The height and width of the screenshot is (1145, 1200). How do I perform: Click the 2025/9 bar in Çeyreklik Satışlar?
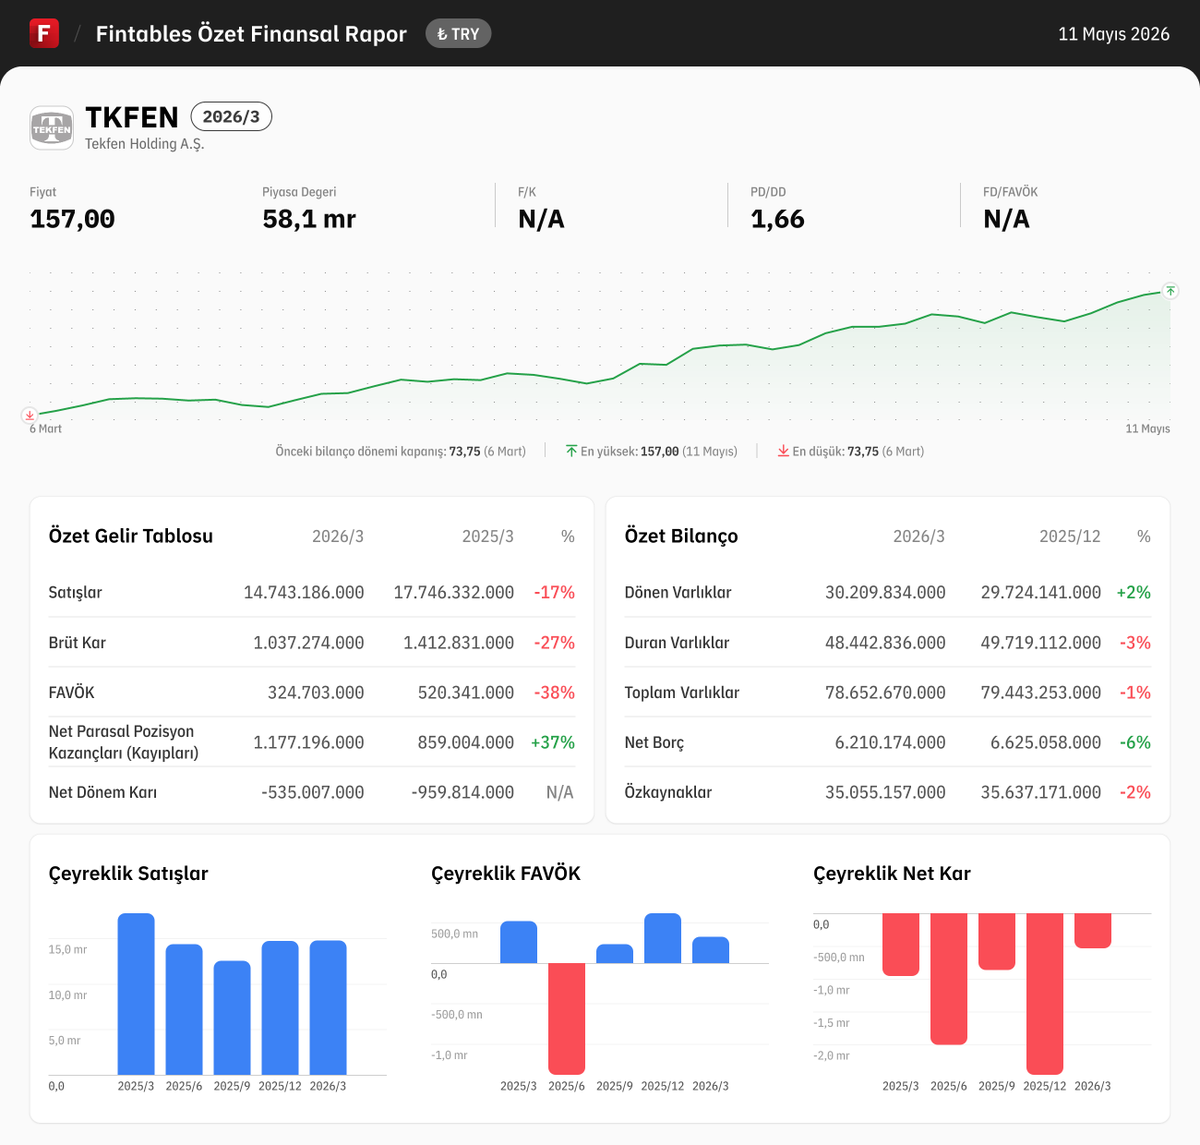click(232, 1018)
